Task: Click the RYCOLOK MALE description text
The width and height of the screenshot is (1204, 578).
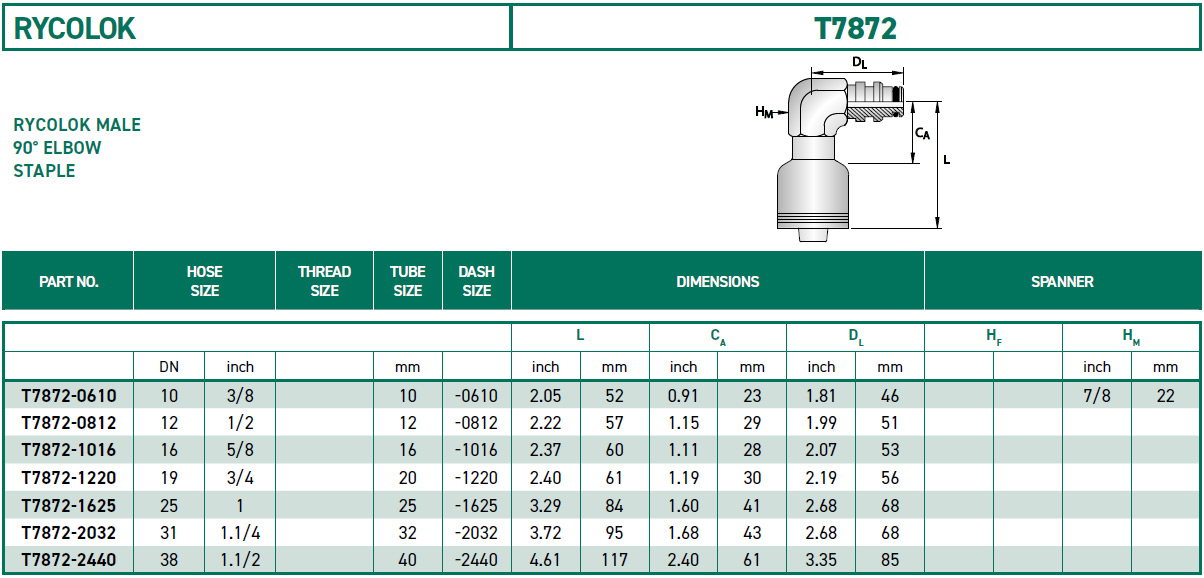Action: (77, 125)
